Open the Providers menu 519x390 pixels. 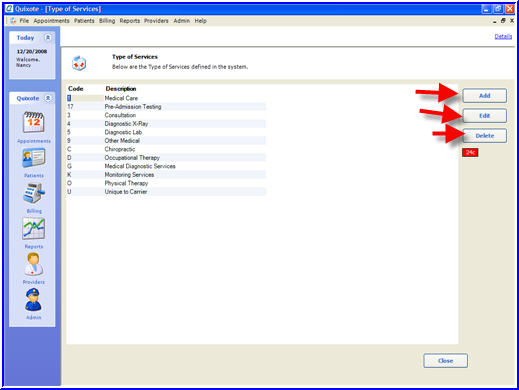156,21
